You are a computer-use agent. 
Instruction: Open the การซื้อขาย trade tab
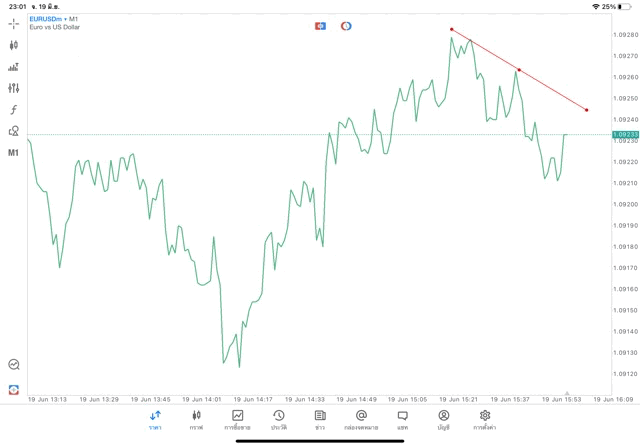[x=237, y=420]
